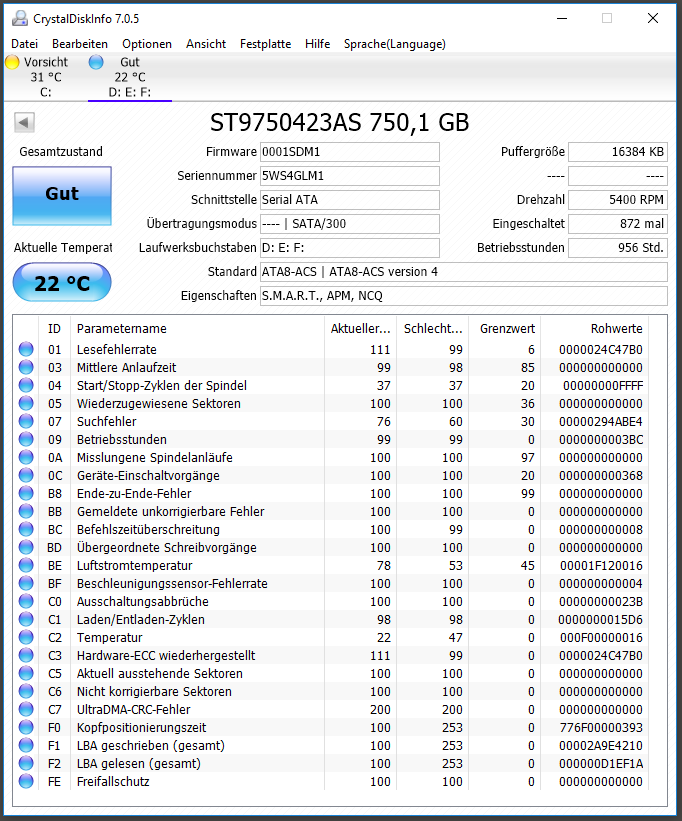Open the Bearbeiten menu
The width and height of the screenshot is (682, 821).
point(80,44)
